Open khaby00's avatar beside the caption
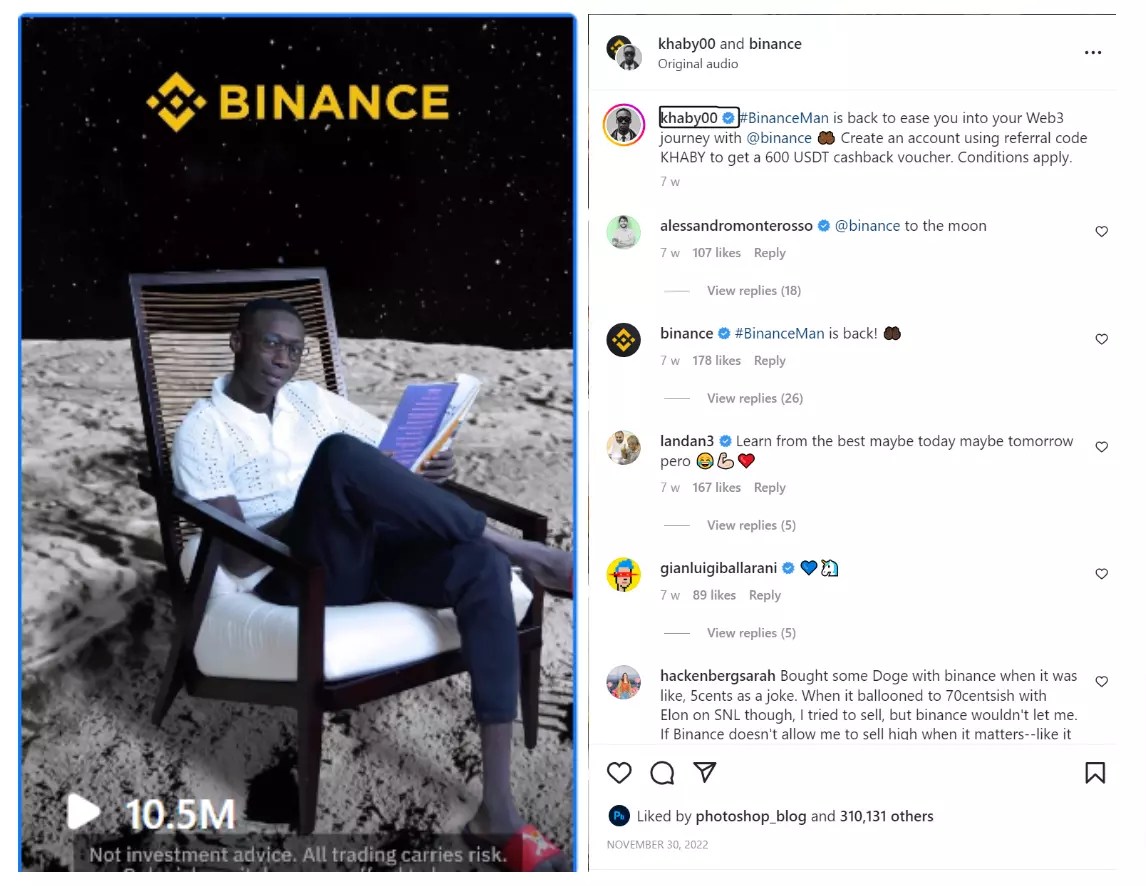 [x=623, y=125]
